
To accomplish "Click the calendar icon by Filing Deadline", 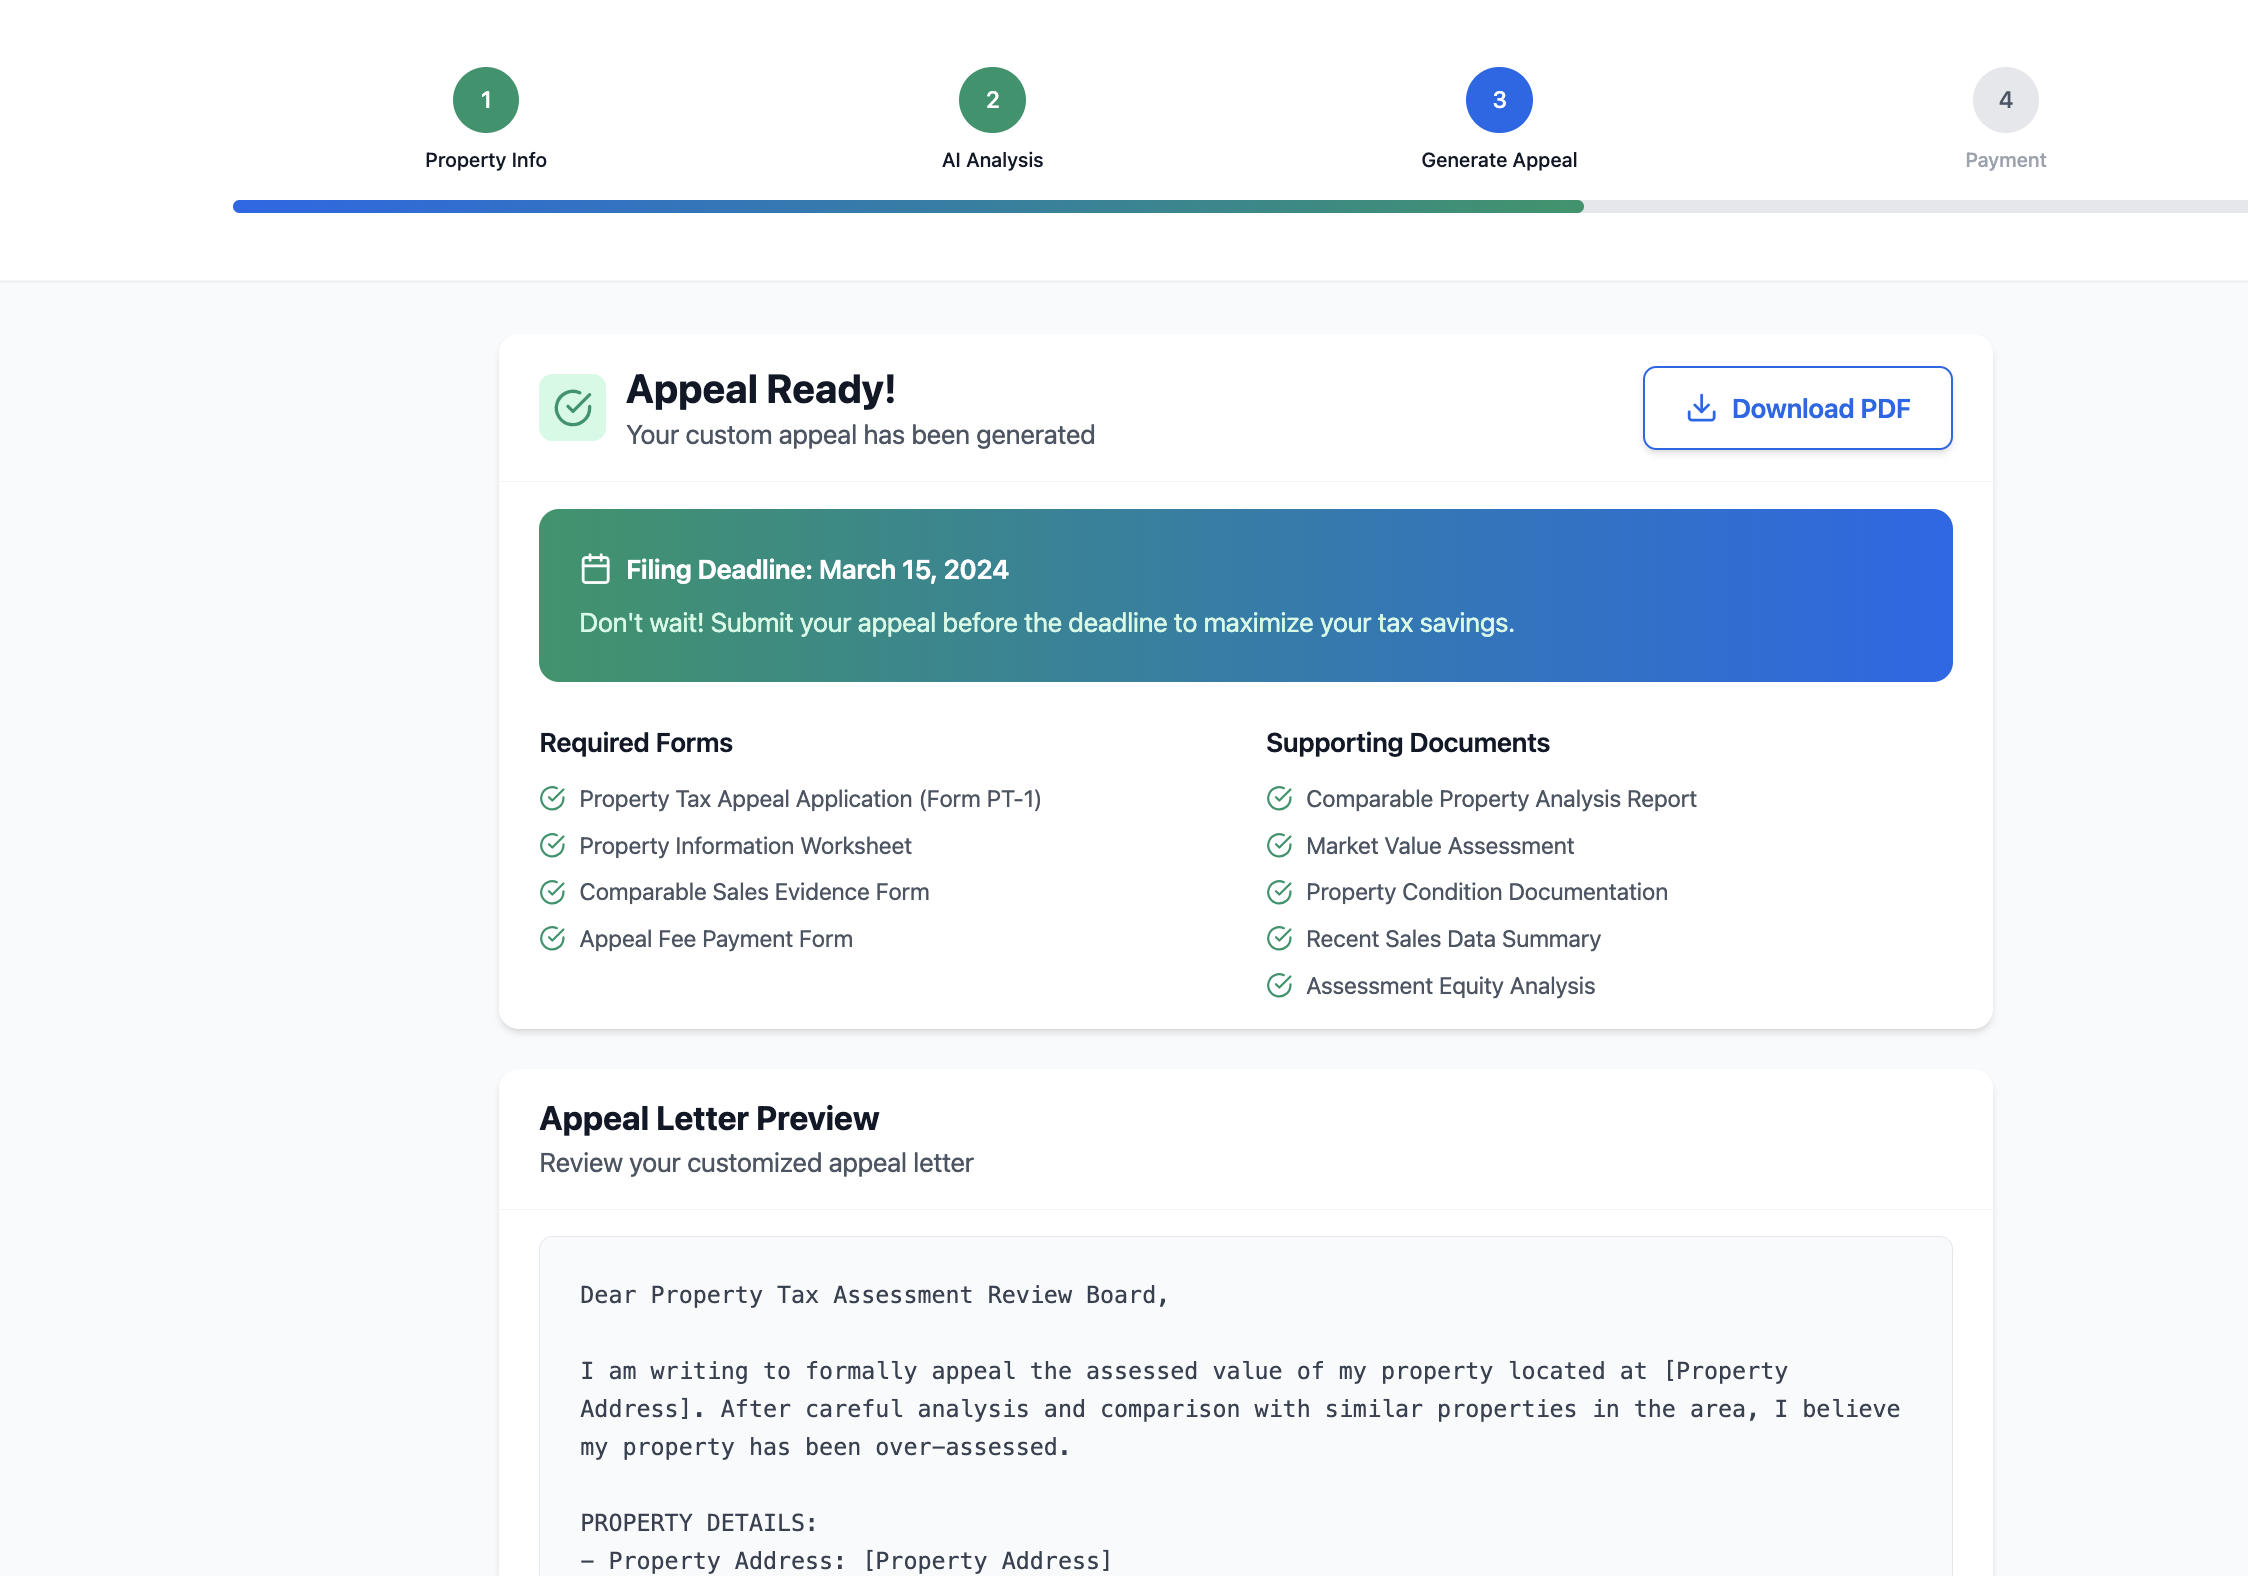I will (595, 569).
